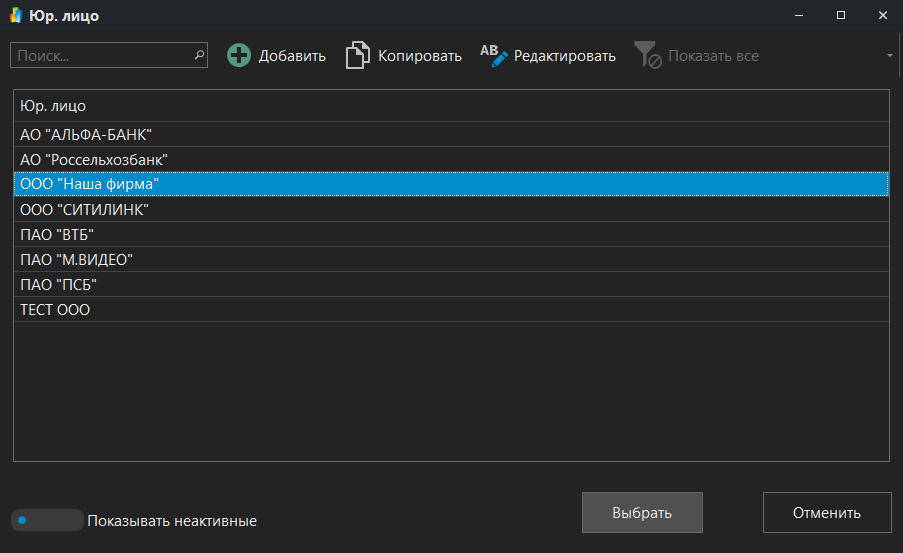This screenshot has width=903, height=553.
Task: Select the ПАО "М.ВИДЕО" row
Action: [x=450, y=259]
